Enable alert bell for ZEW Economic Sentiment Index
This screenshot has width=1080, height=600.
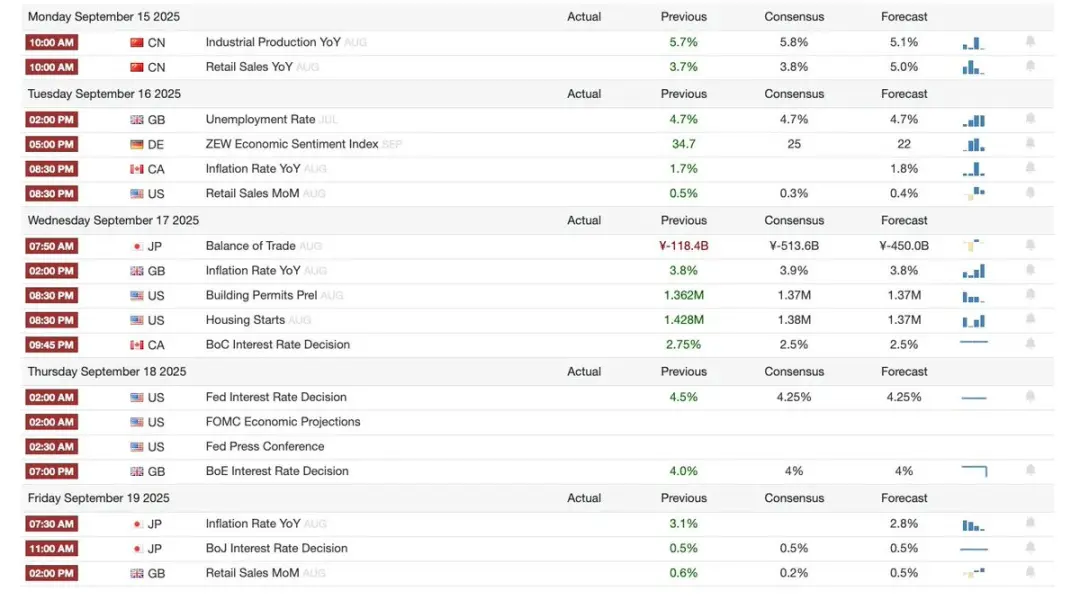pos(1030,143)
